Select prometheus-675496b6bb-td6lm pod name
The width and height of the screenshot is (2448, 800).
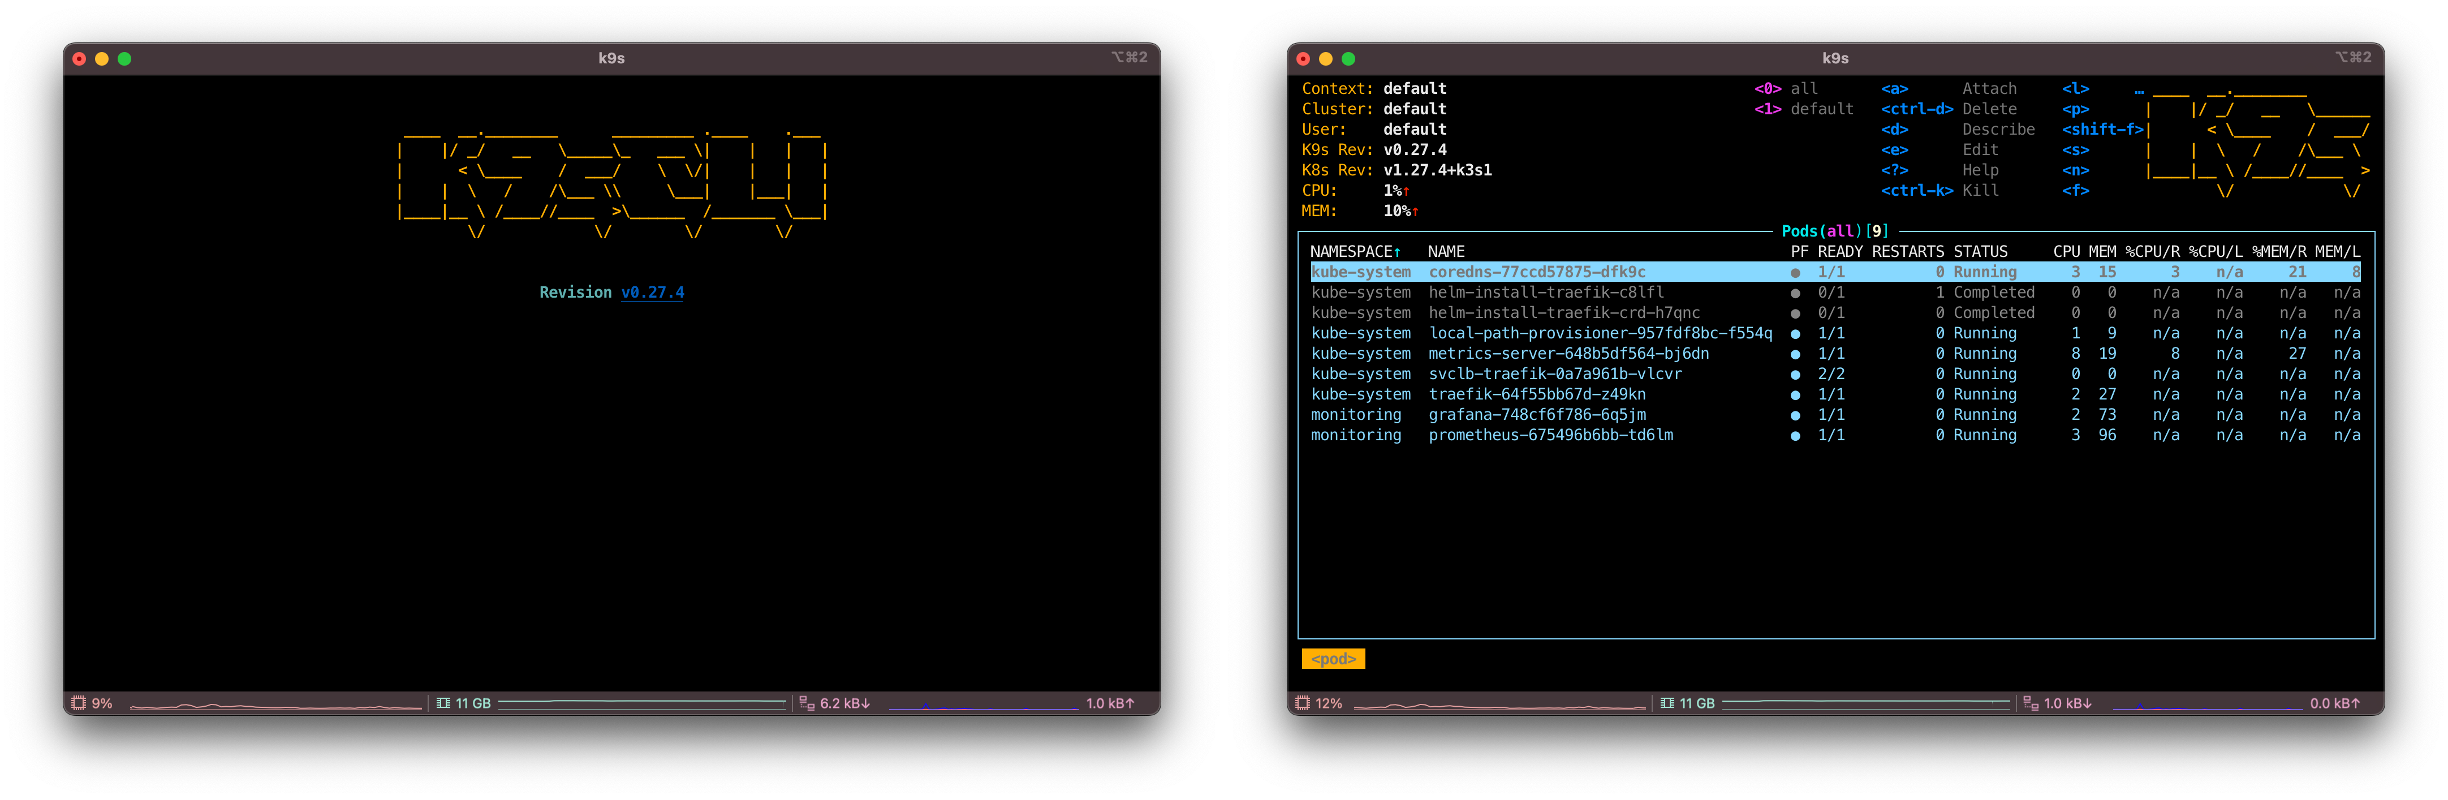tap(1551, 435)
